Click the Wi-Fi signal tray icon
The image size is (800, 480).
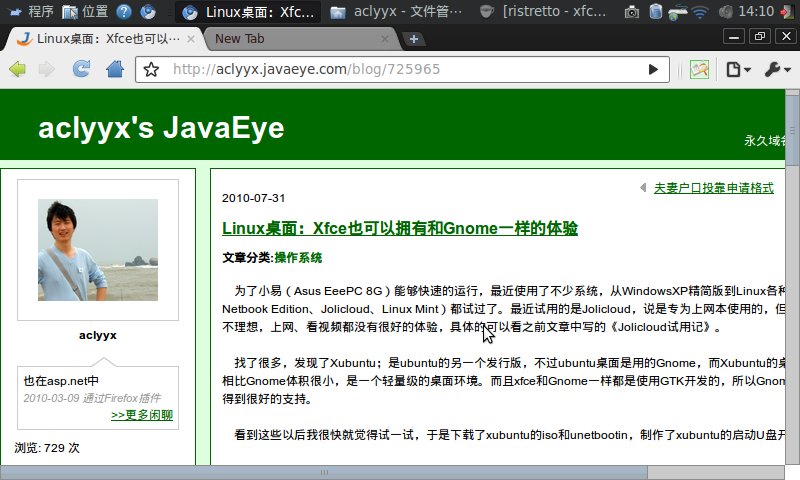click(x=701, y=12)
